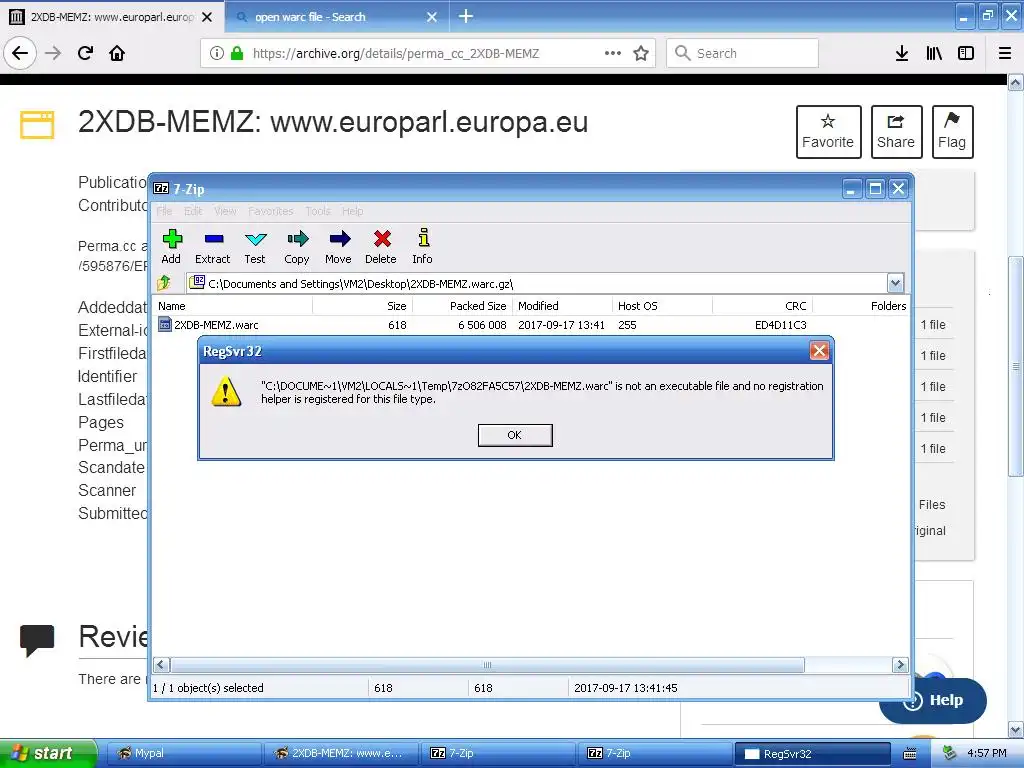
Task: Click the Copy icon in 7-Zip
Action: 297,239
